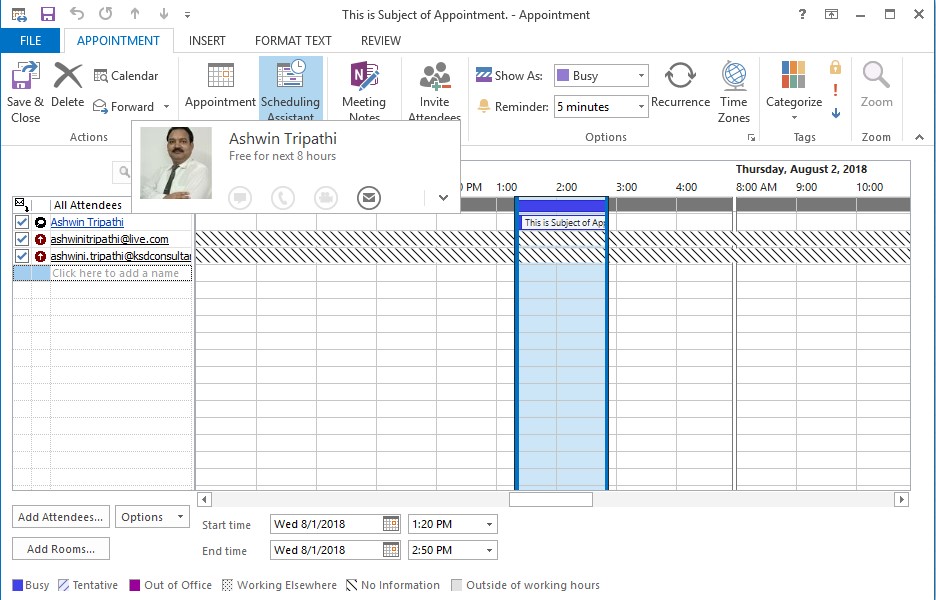The width and height of the screenshot is (936, 600).
Task: Toggle the ashwinitripathi@live.com attendee checkbox
Action: (22, 239)
